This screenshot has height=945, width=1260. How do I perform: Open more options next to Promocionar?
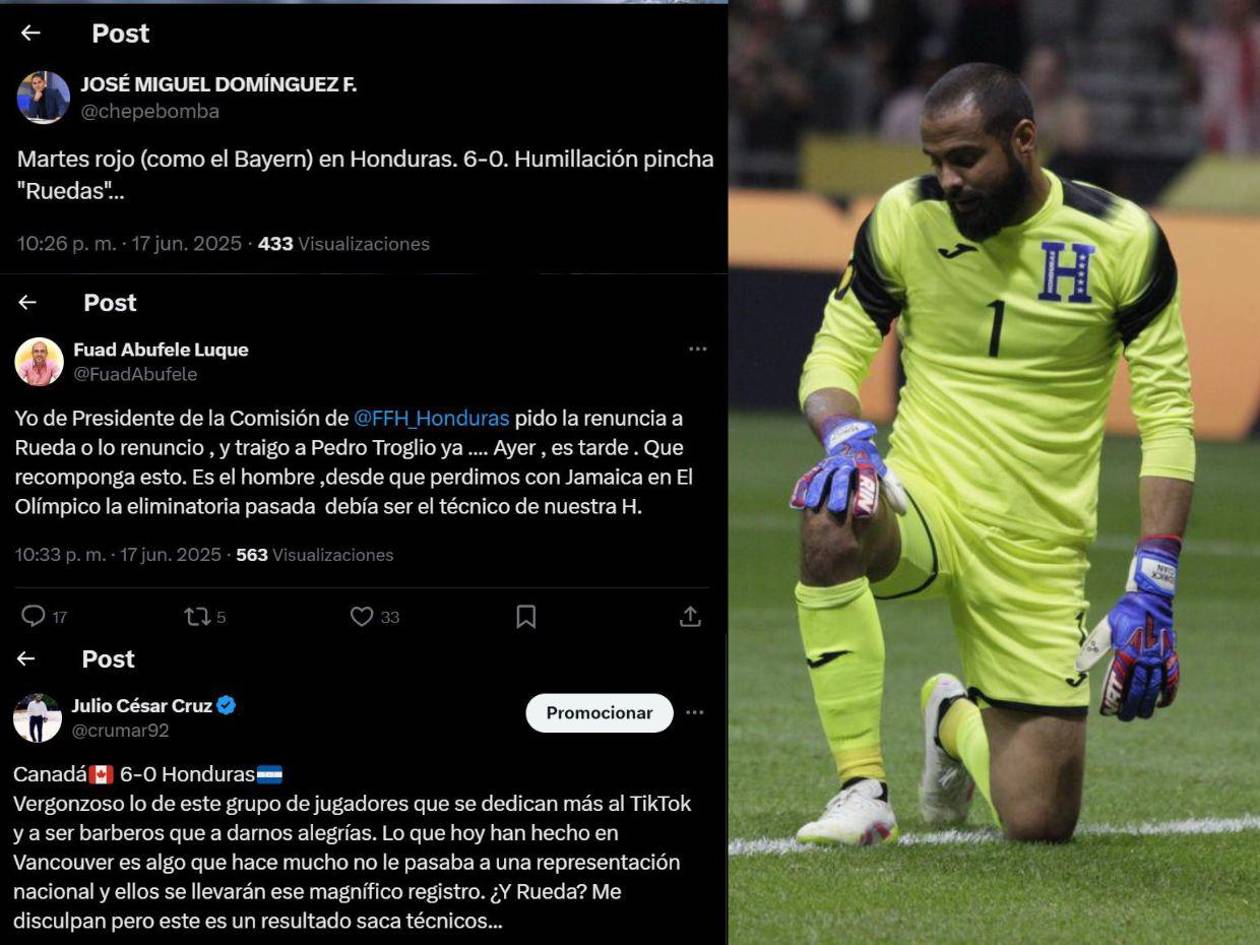coord(695,713)
